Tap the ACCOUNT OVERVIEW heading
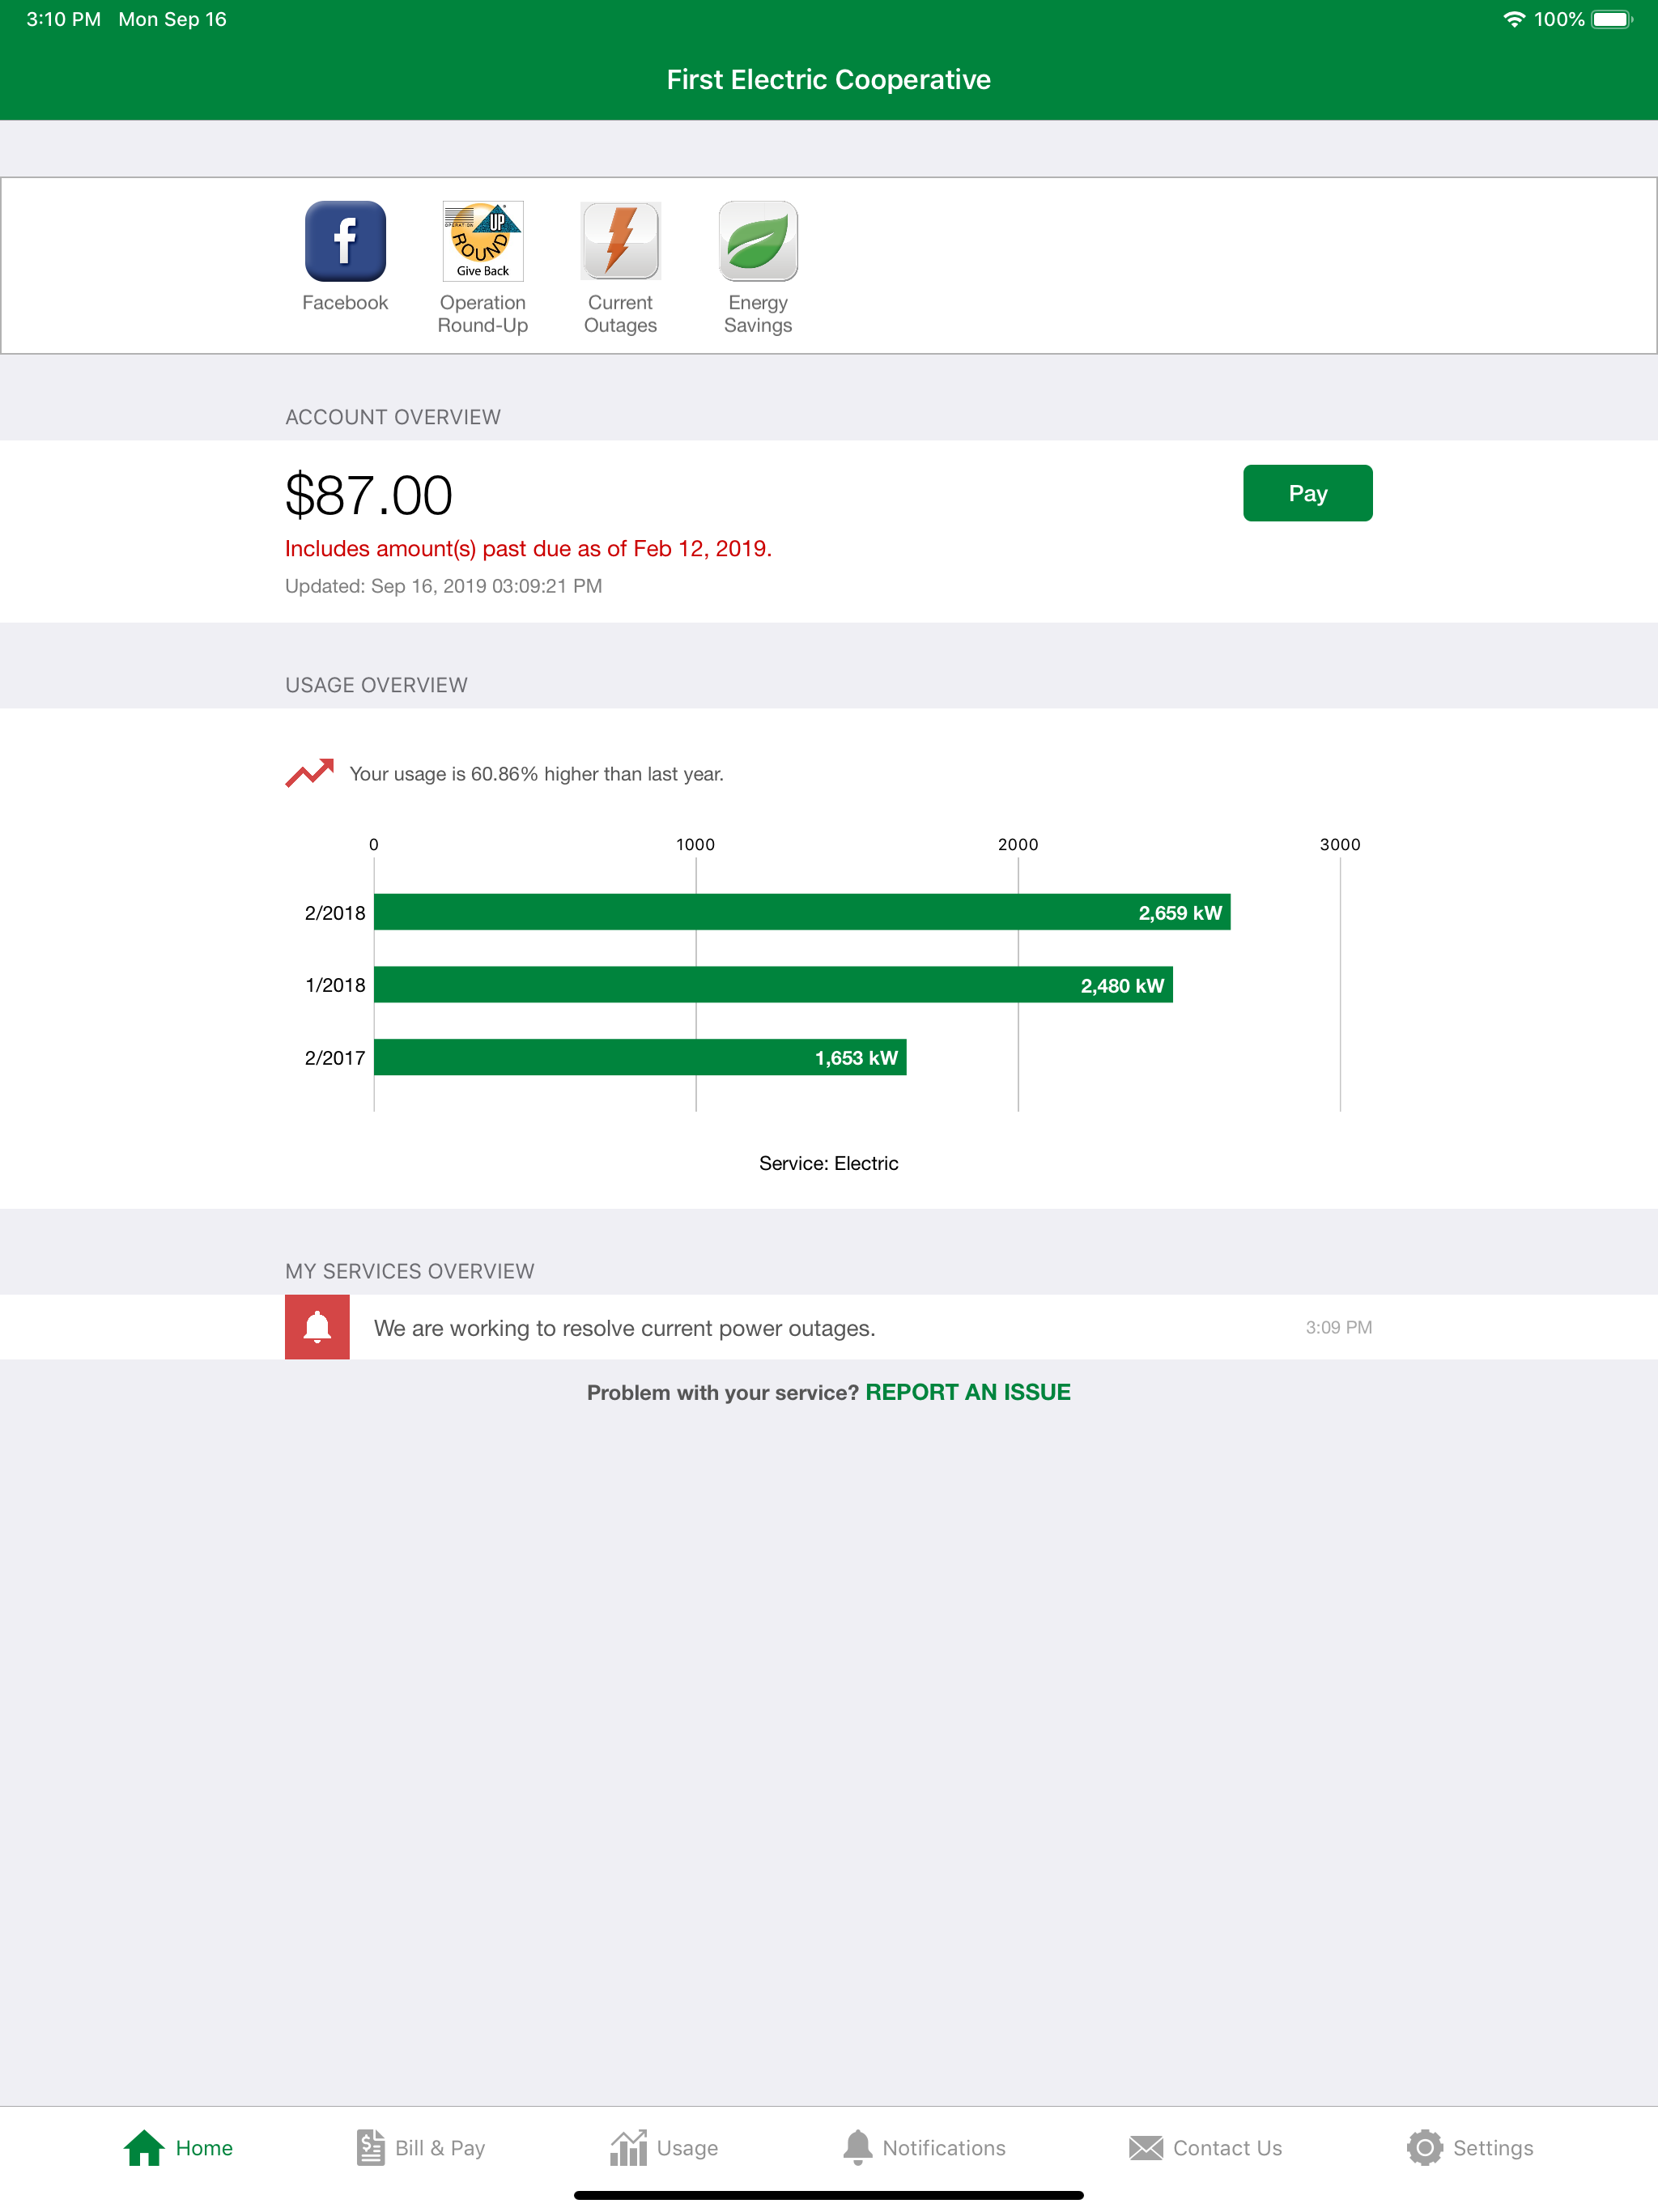Screen dimensions: 1658x2212 pyautogui.click(x=393, y=417)
